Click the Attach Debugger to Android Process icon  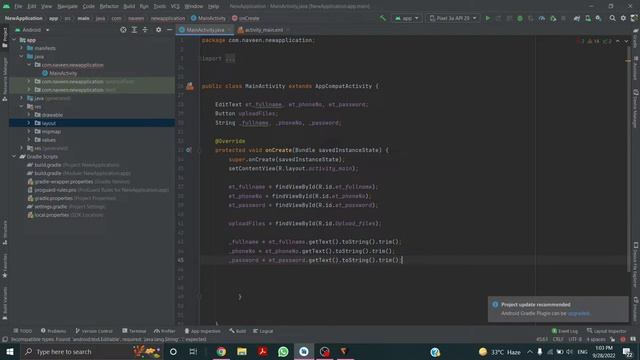pyautogui.click(x=553, y=18)
